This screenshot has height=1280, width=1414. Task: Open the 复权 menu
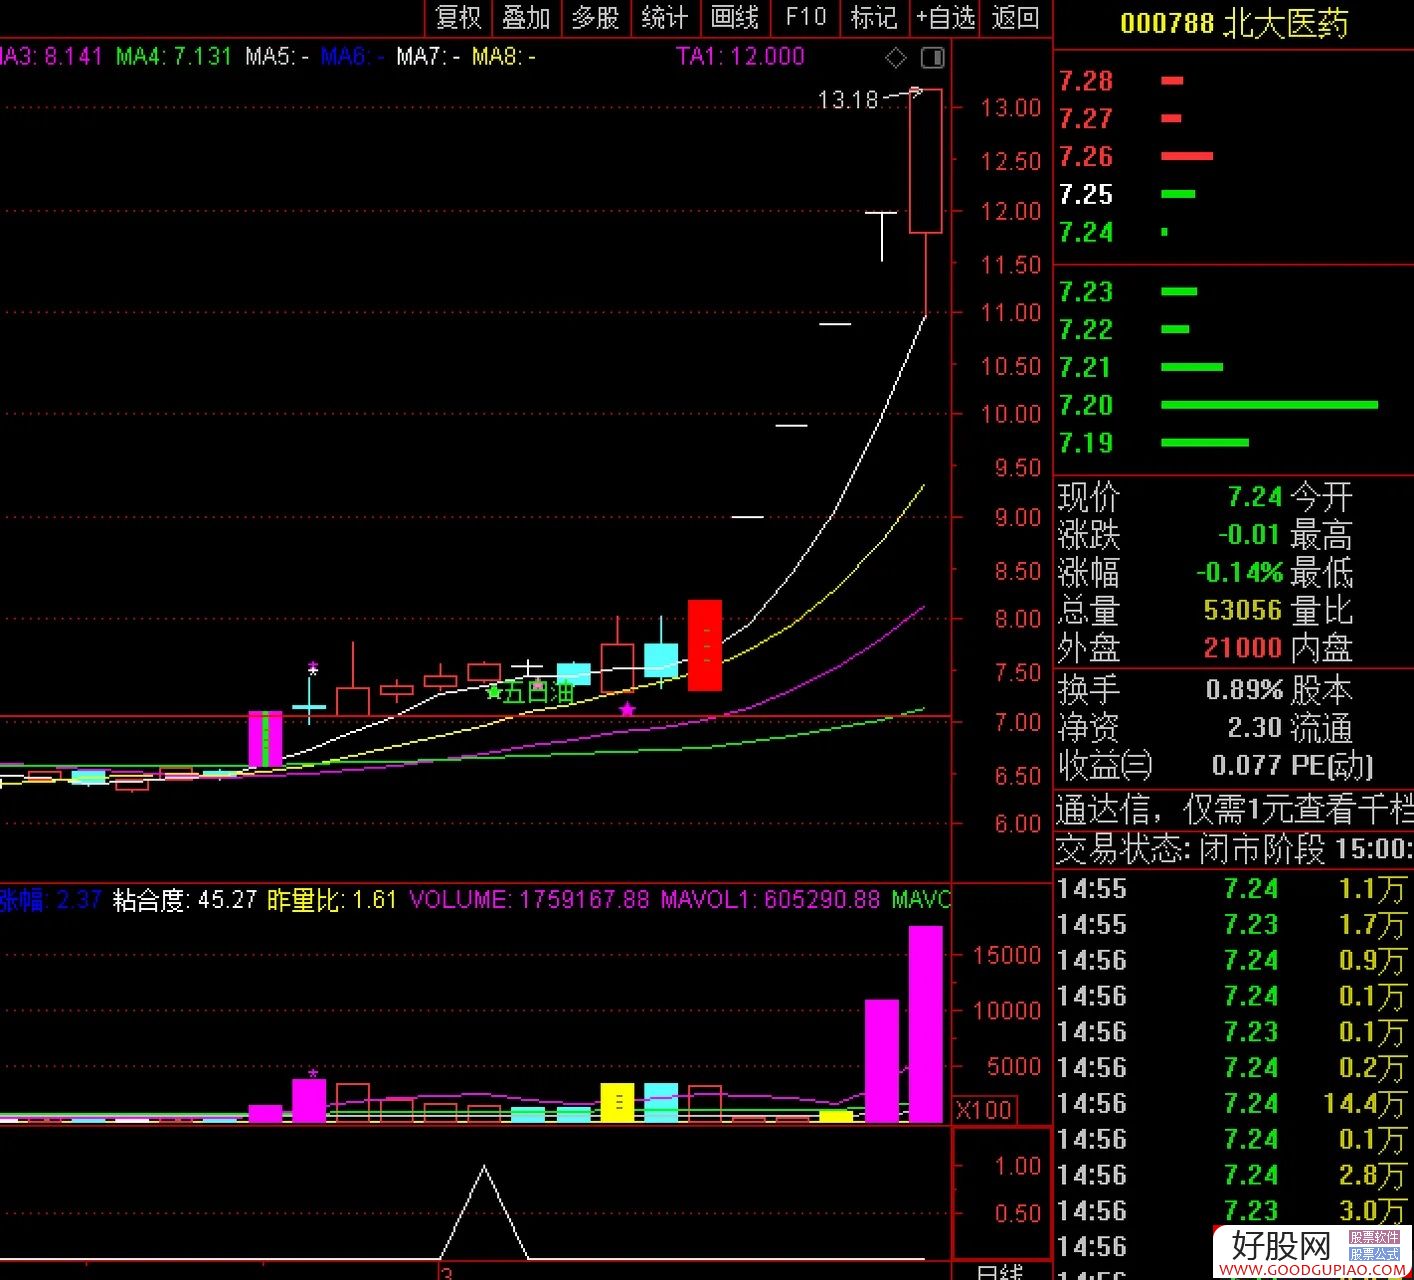pyautogui.click(x=459, y=18)
